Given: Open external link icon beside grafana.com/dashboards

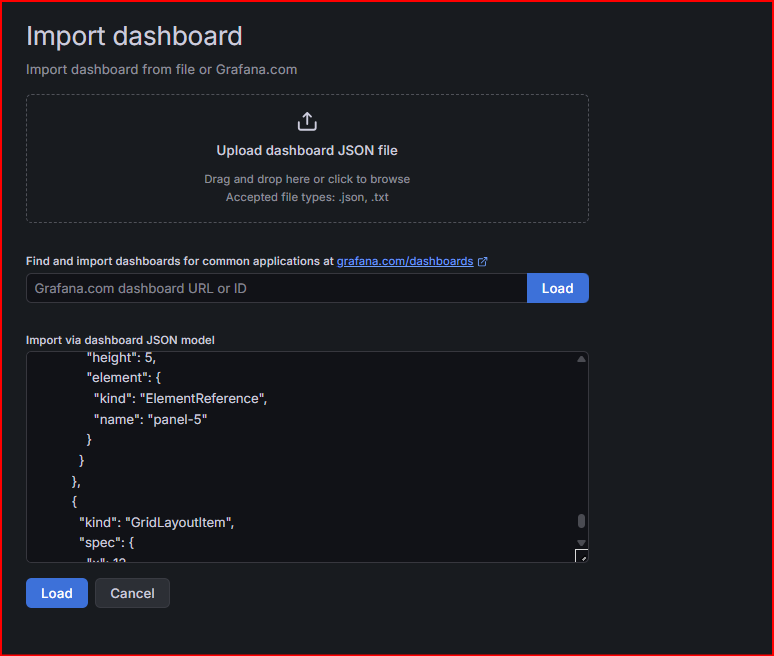Looking at the screenshot, I should pyautogui.click(x=483, y=262).
